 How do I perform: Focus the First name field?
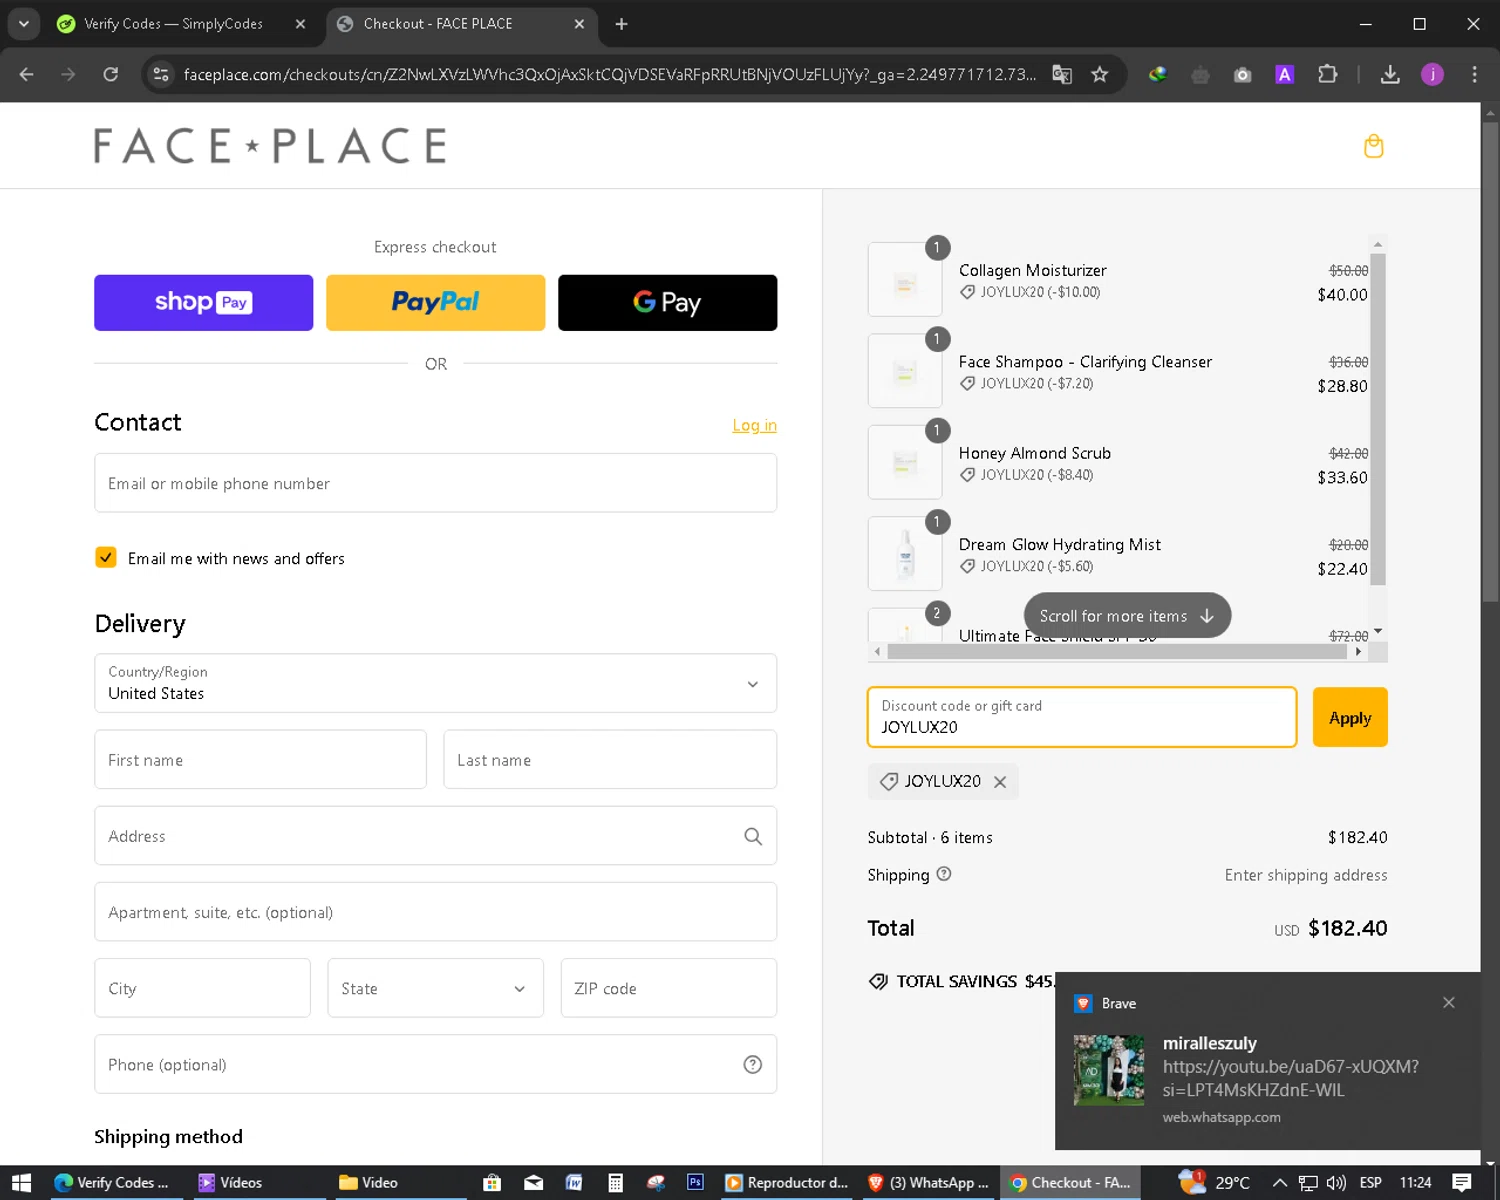click(x=260, y=760)
